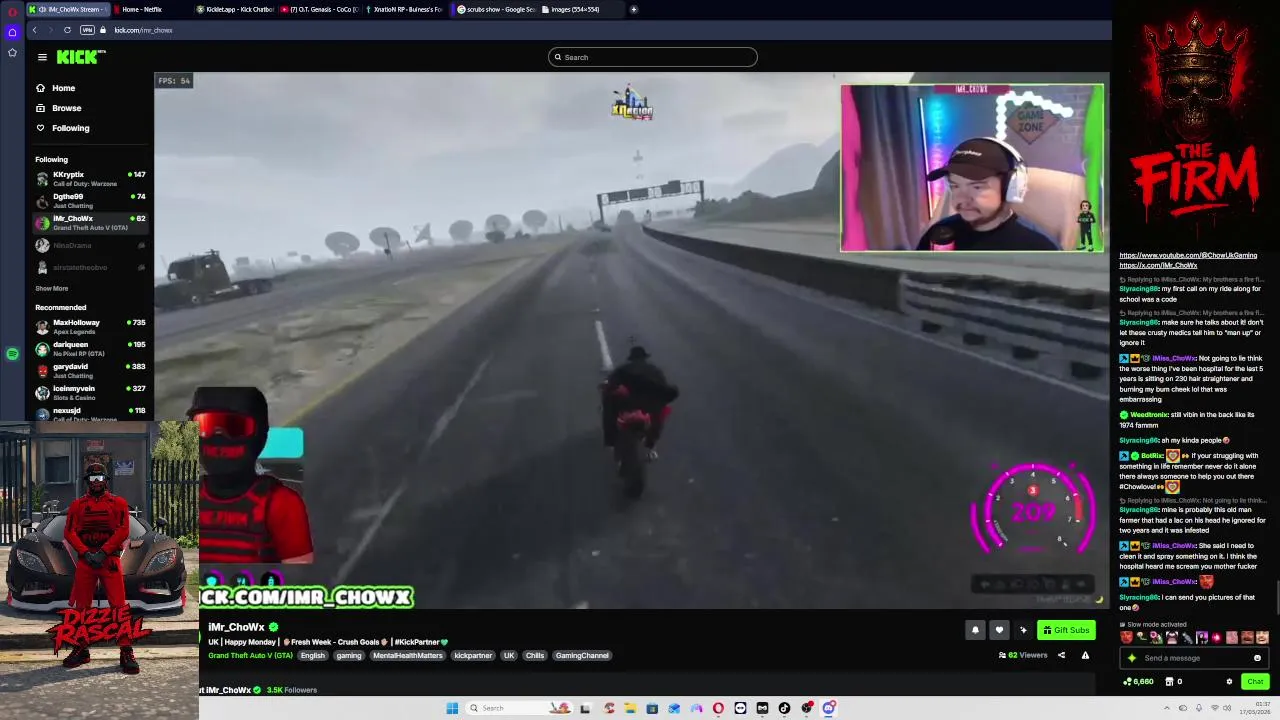Open the channel shop icon
The height and width of the screenshot is (720, 1280).
(1169, 682)
